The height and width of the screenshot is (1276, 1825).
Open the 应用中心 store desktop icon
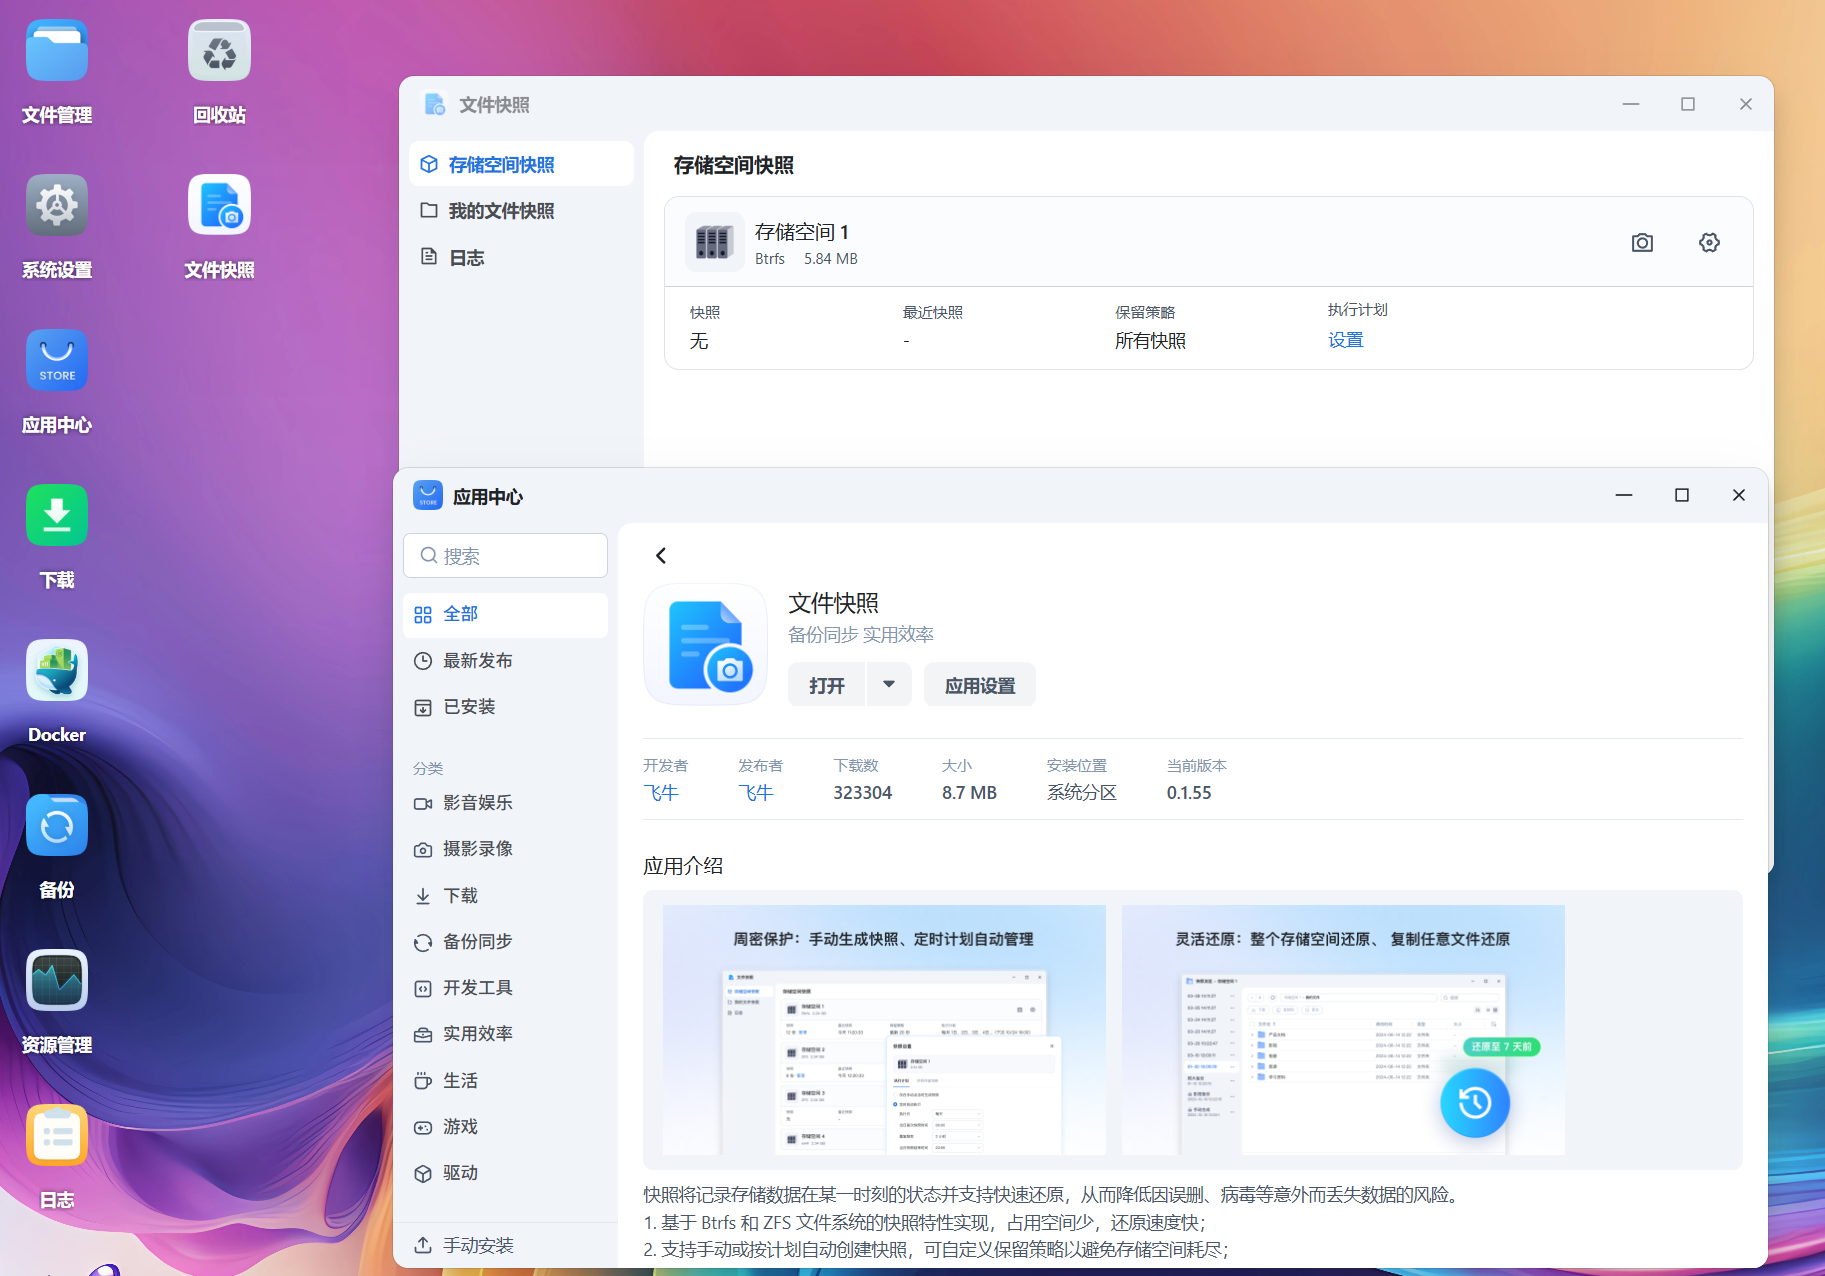tap(57, 361)
